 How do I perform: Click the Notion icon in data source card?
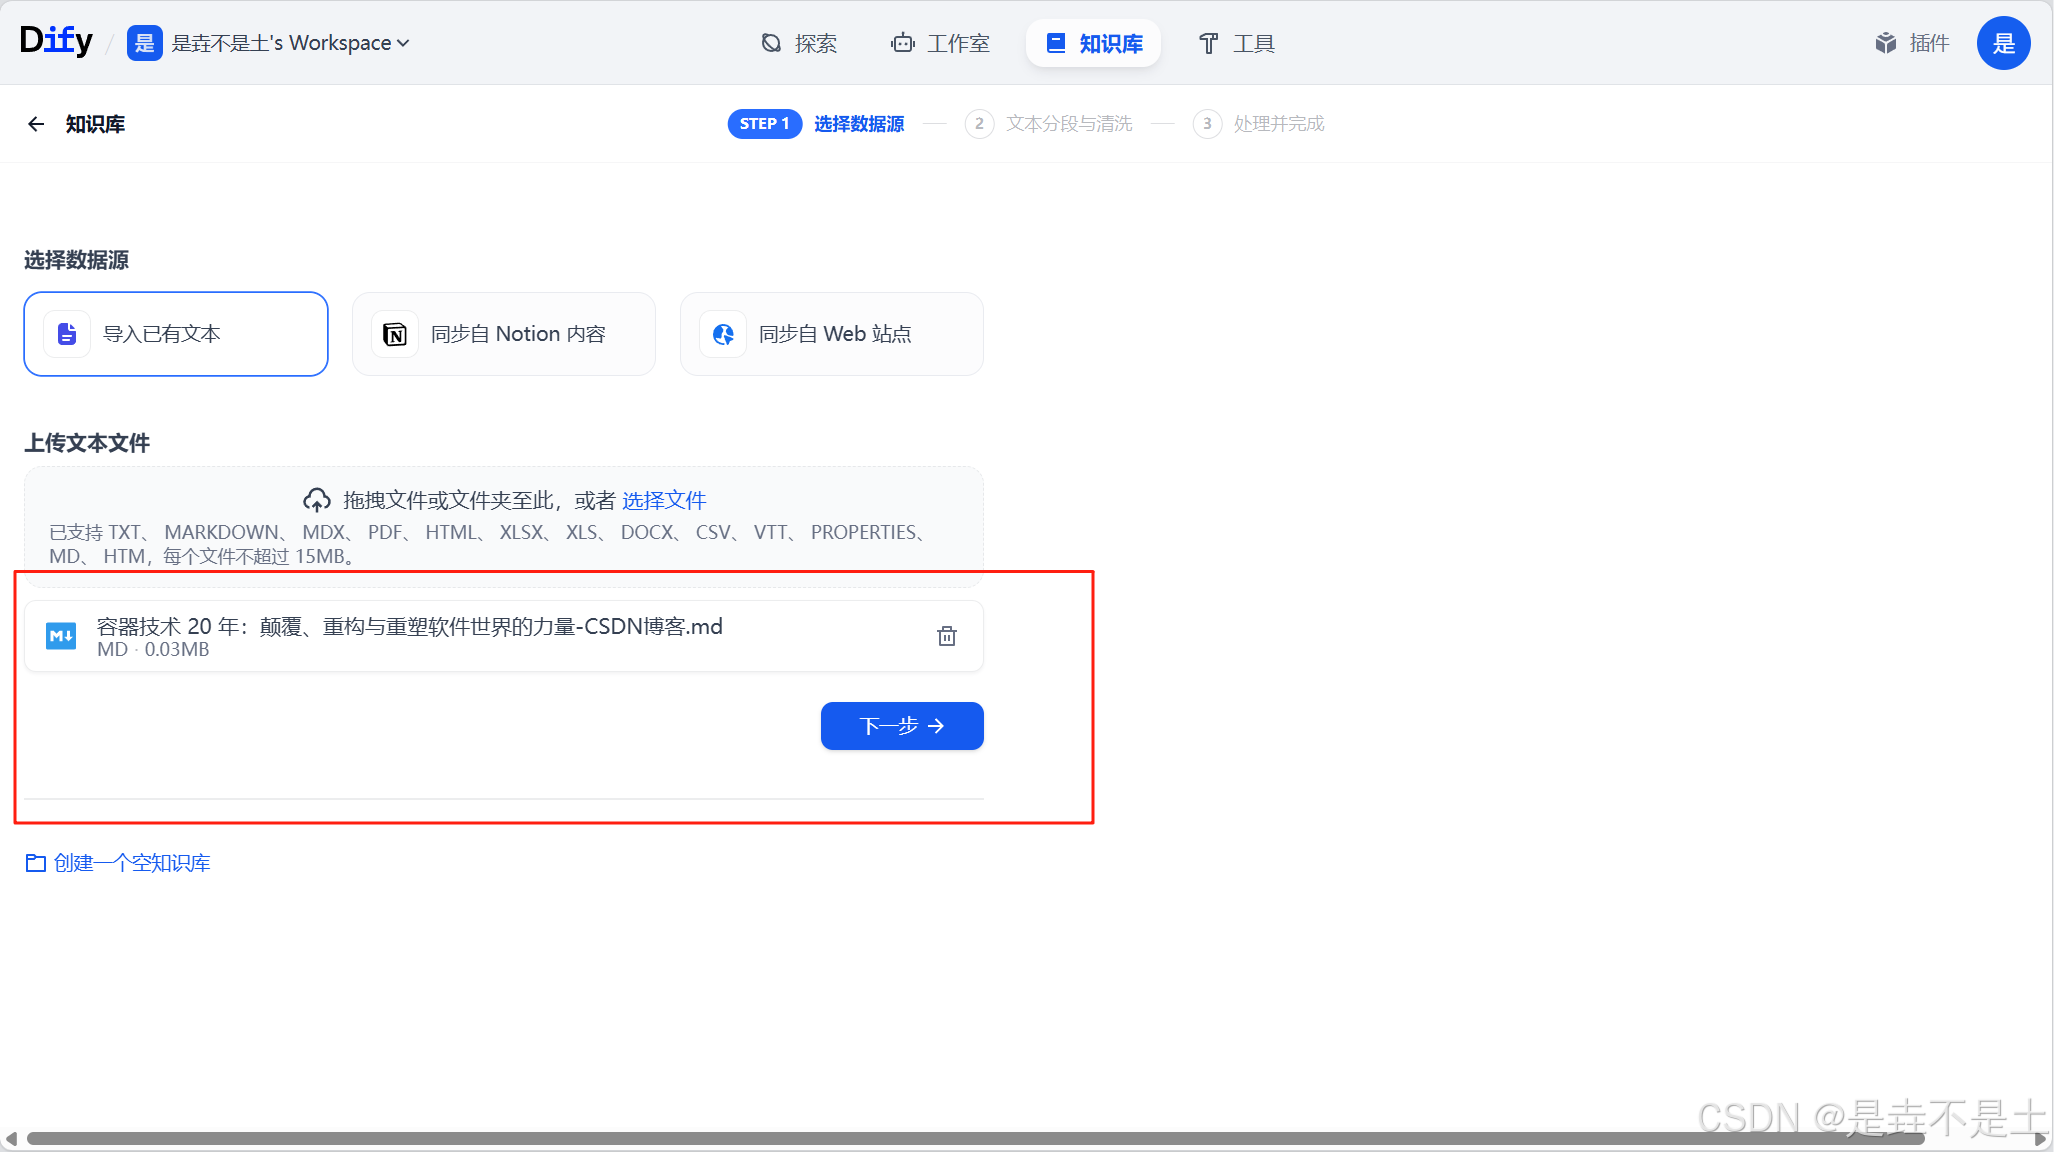pyautogui.click(x=395, y=334)
